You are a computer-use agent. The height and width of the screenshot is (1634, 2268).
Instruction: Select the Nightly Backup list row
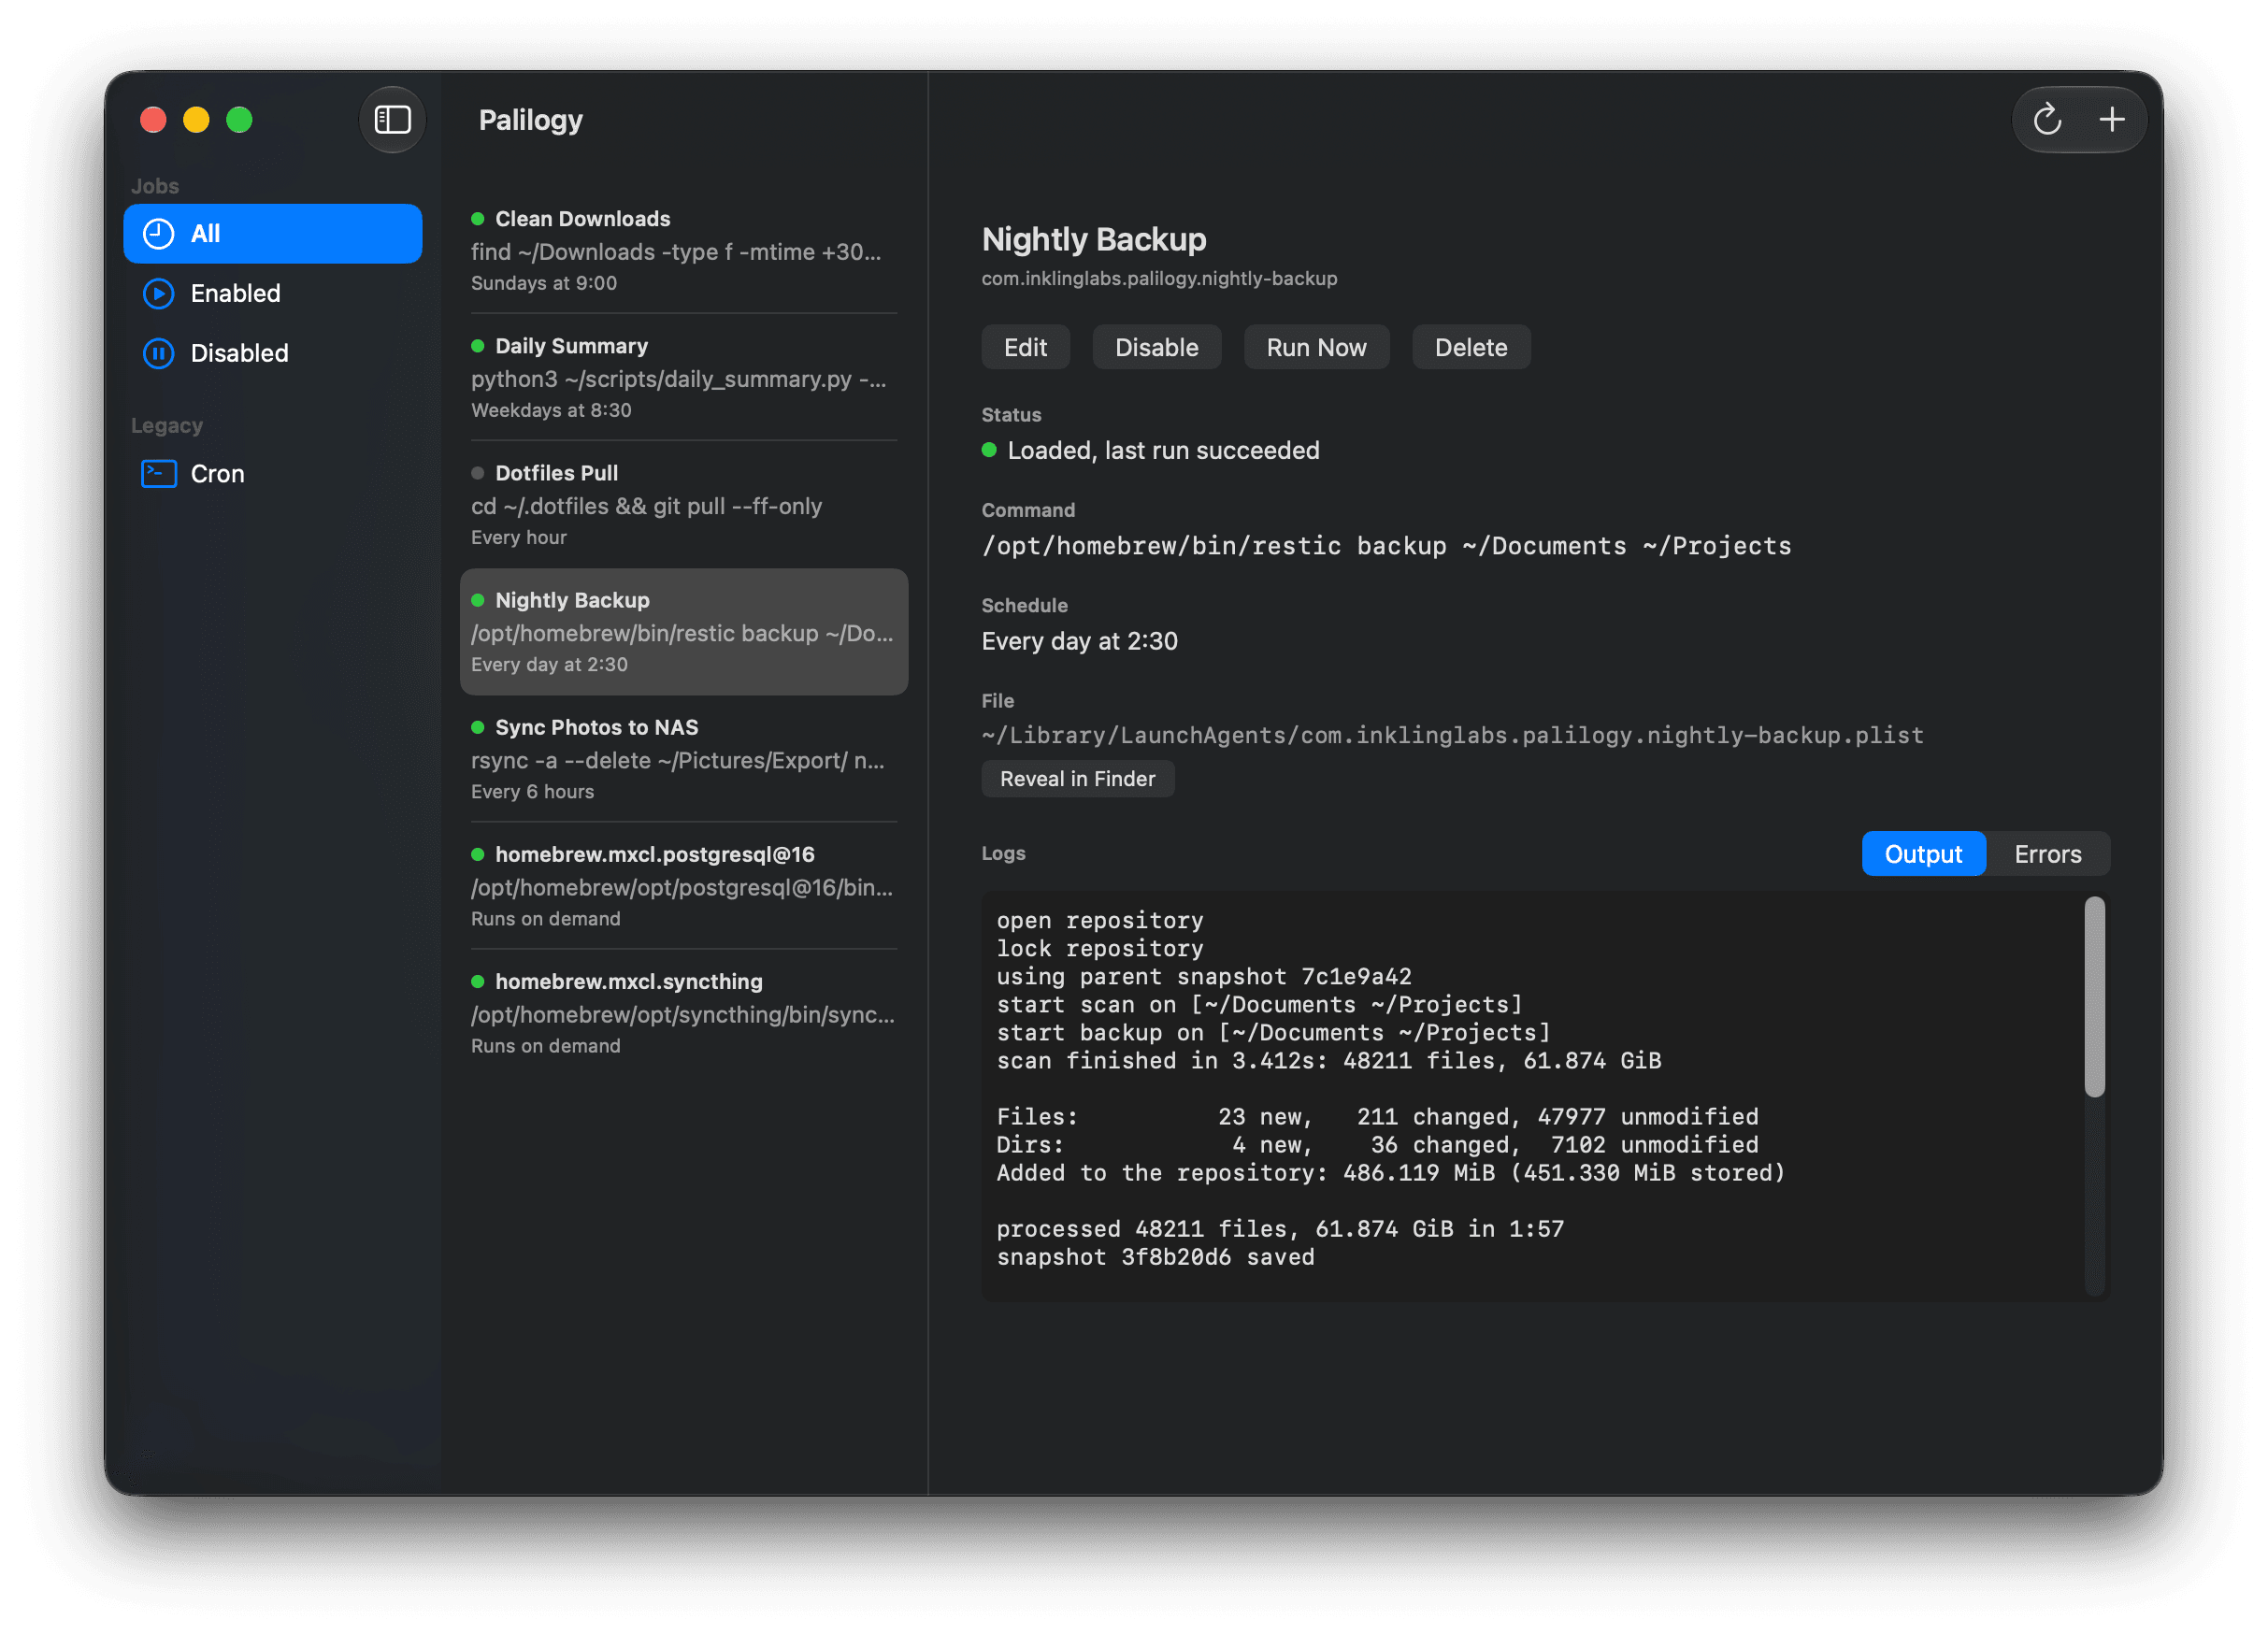click(683, 631)
